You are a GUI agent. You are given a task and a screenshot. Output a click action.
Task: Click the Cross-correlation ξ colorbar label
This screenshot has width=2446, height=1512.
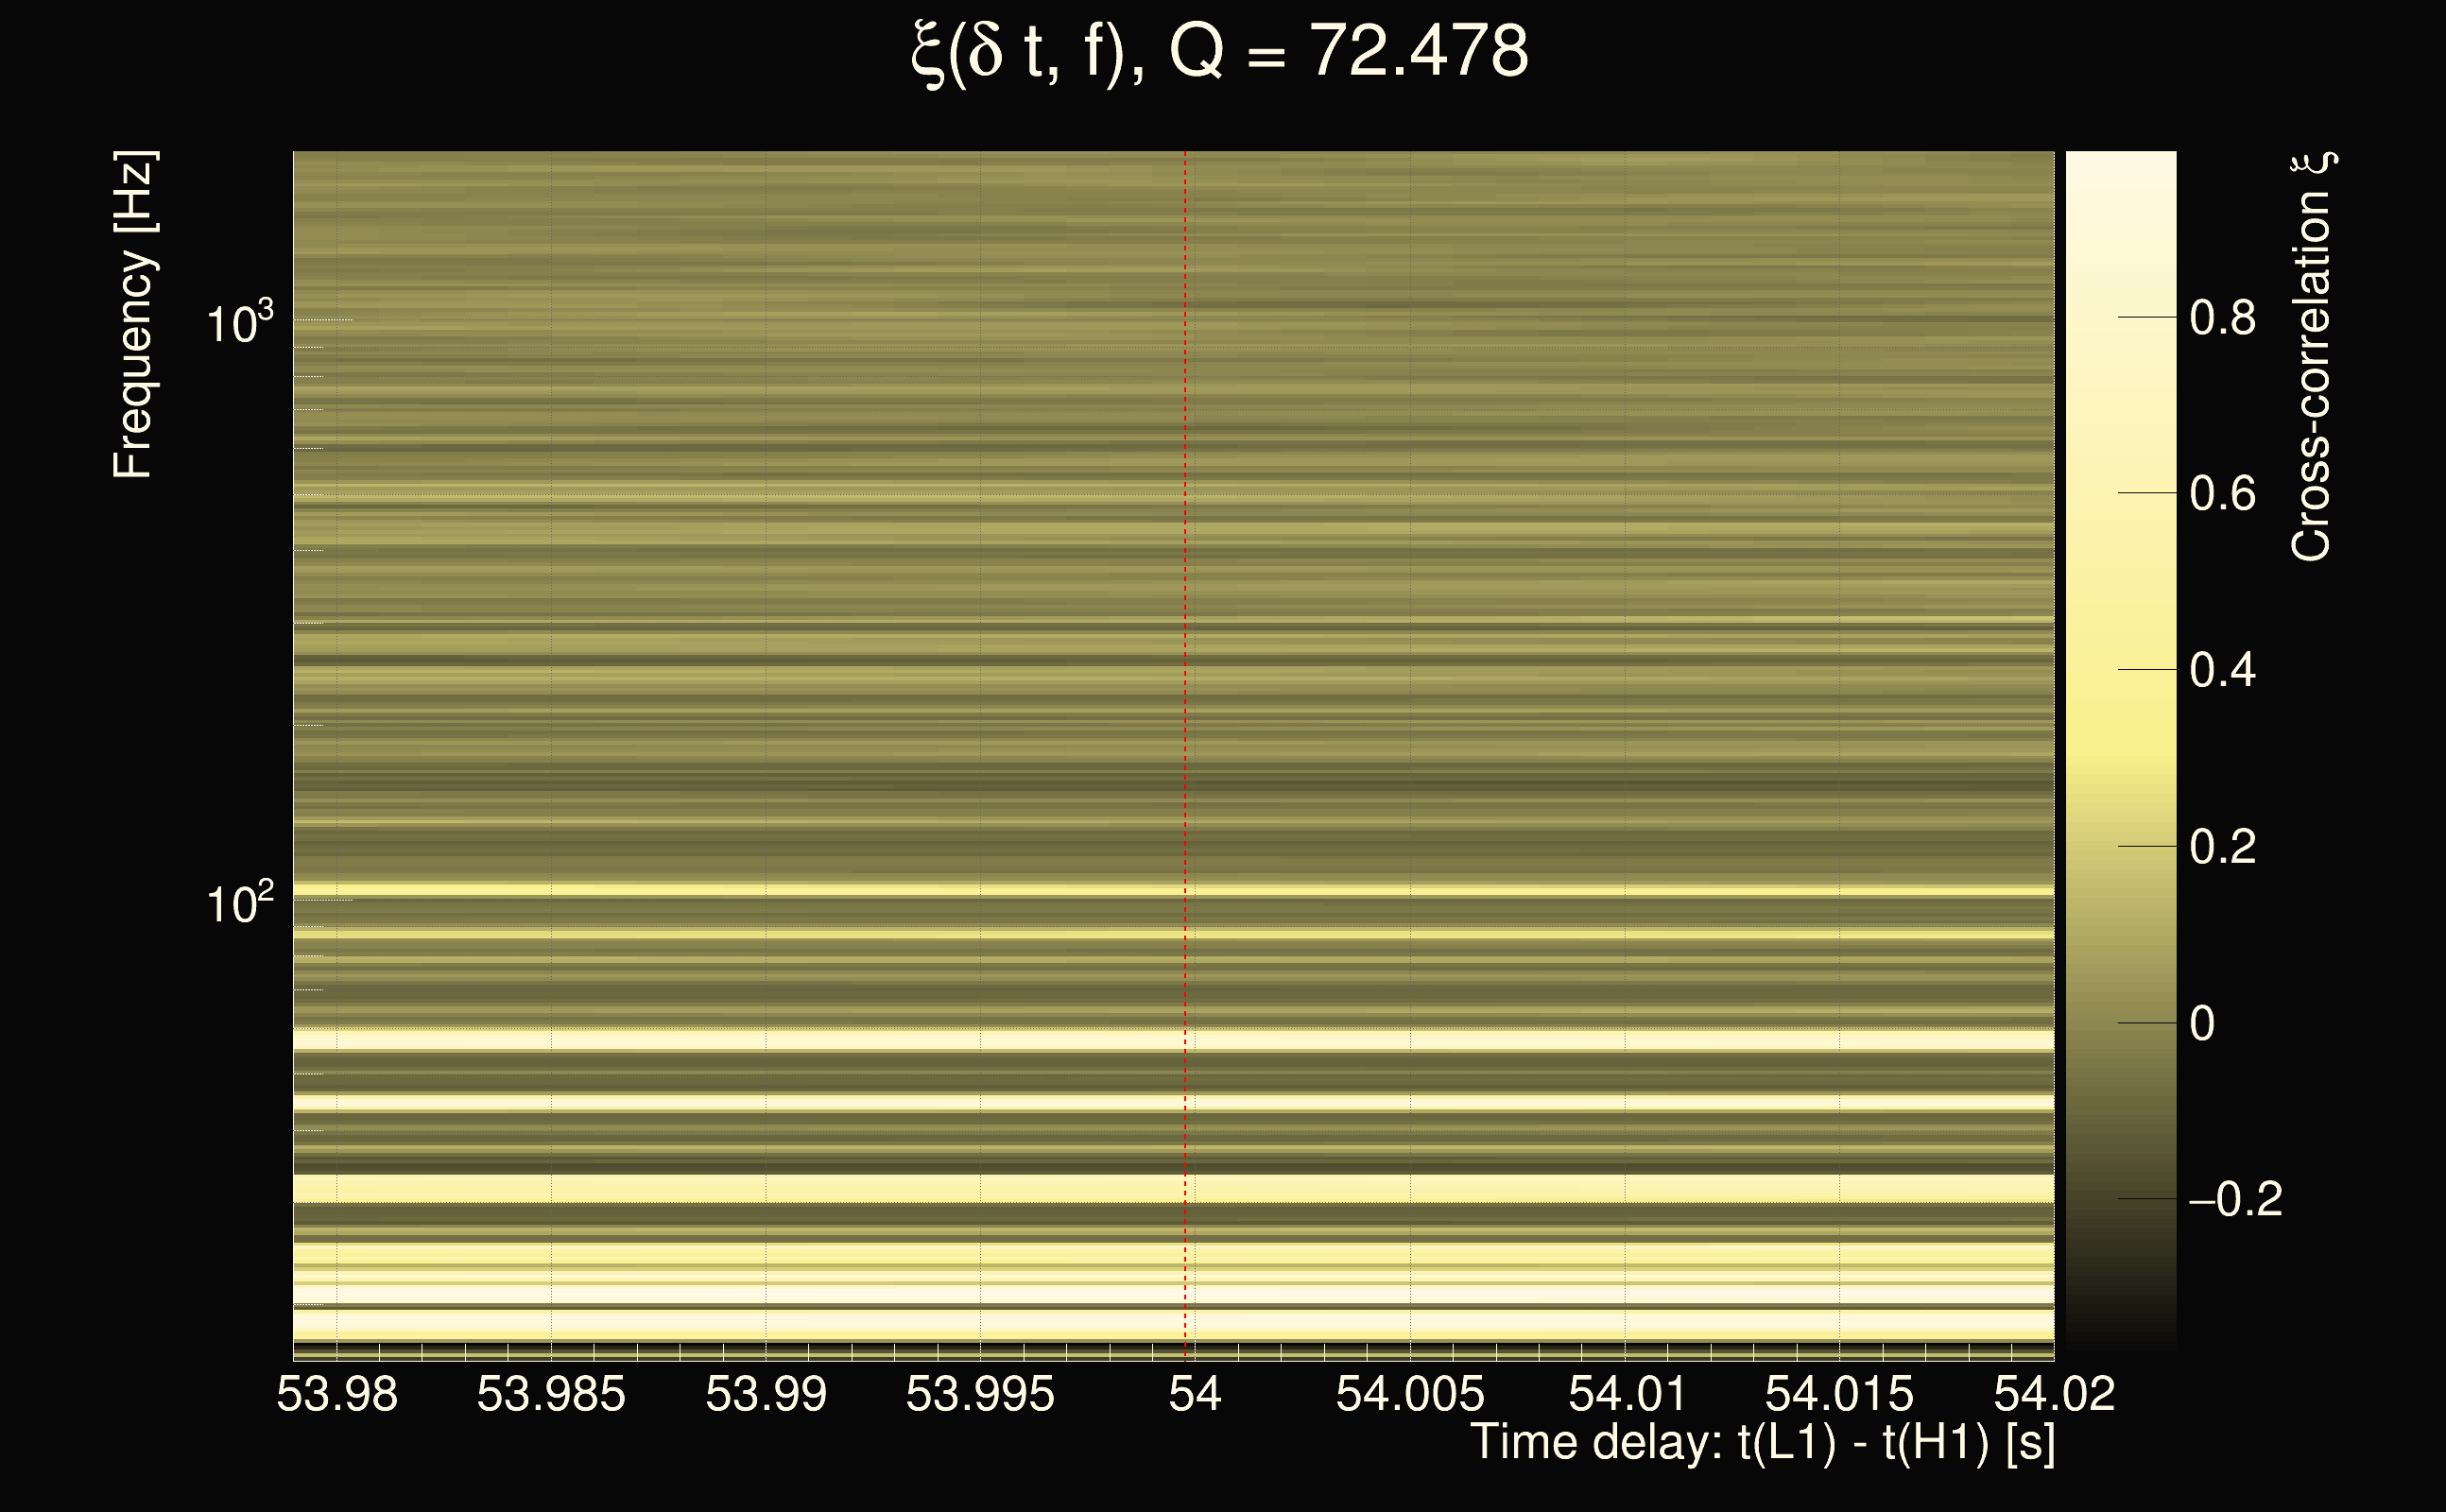[x=2310, y=357]
